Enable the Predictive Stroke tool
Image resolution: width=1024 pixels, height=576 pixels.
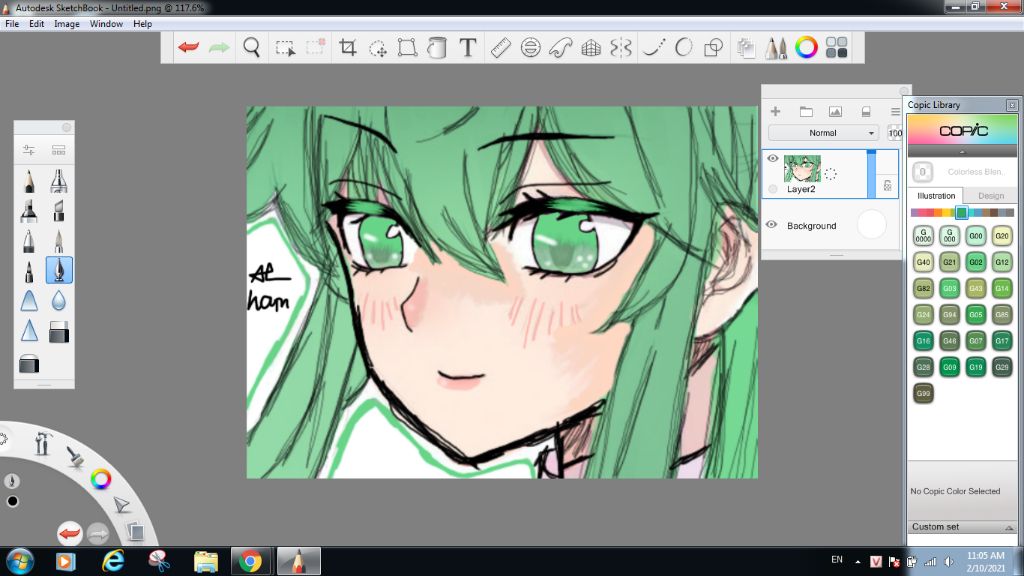click(x=684, y=47)
